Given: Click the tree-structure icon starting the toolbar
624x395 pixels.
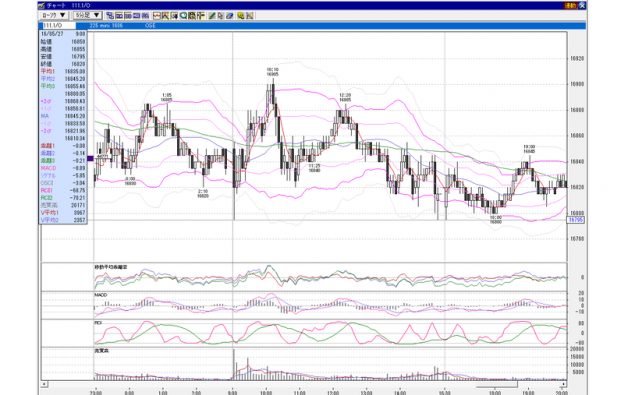Looking at the screenshot, I should tap(110, 16).
